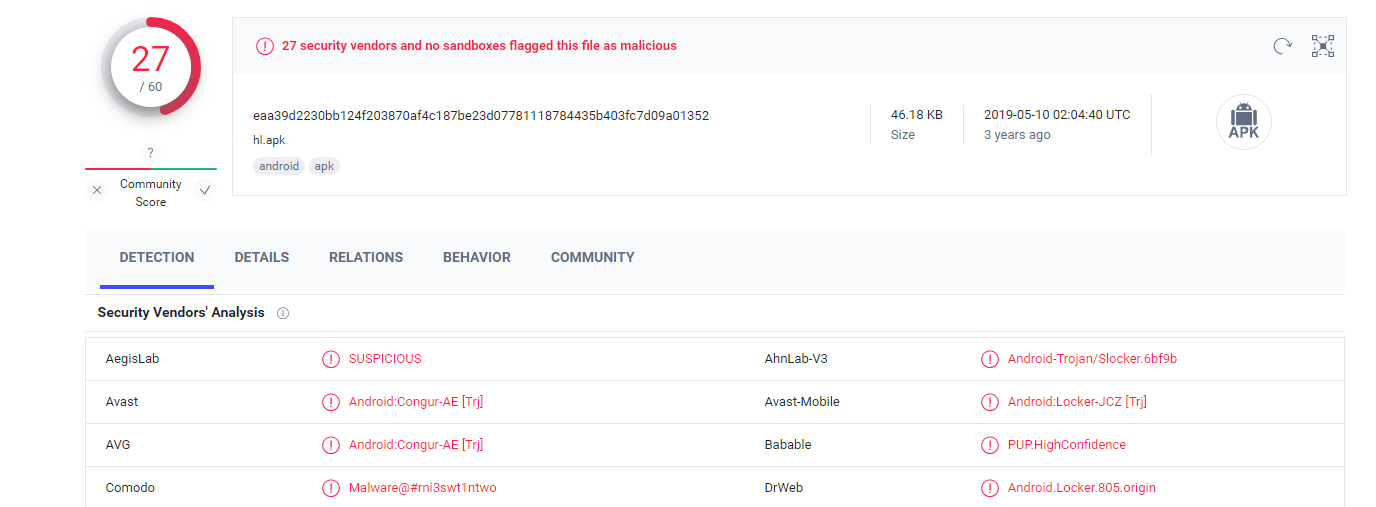The height and width of the screenshot is (507, 1376).
Task: Click the community score question mark
Action: point(150,153)
